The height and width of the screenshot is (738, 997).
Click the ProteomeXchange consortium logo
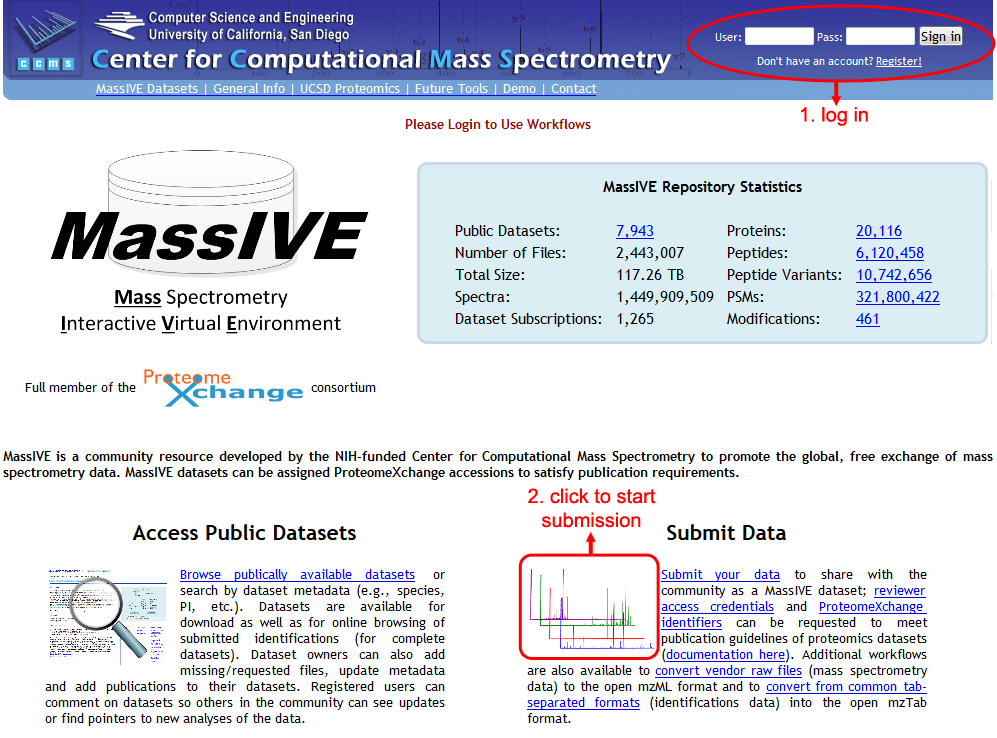(223, 387)
